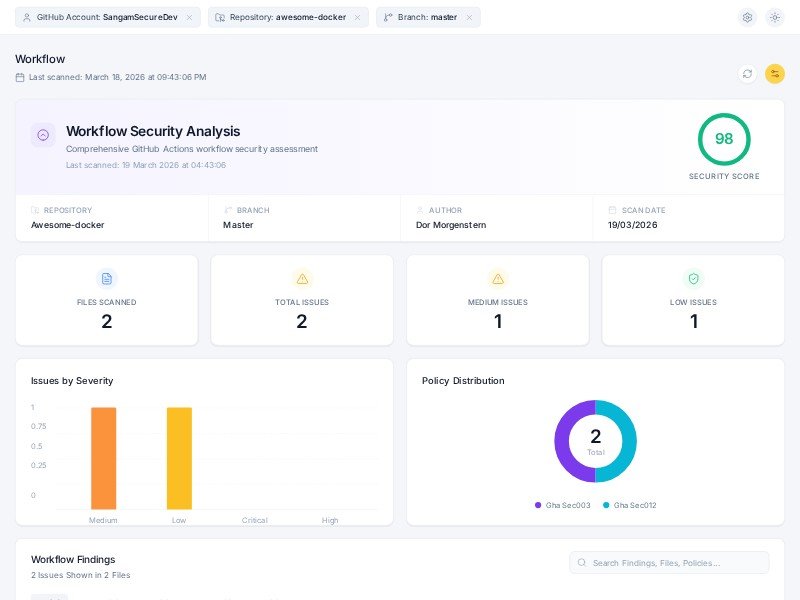Image resolution: width=800 pixels, height=600 pixels.
Task: Click the Total Issues warning icon
Action: click(302, 279)
